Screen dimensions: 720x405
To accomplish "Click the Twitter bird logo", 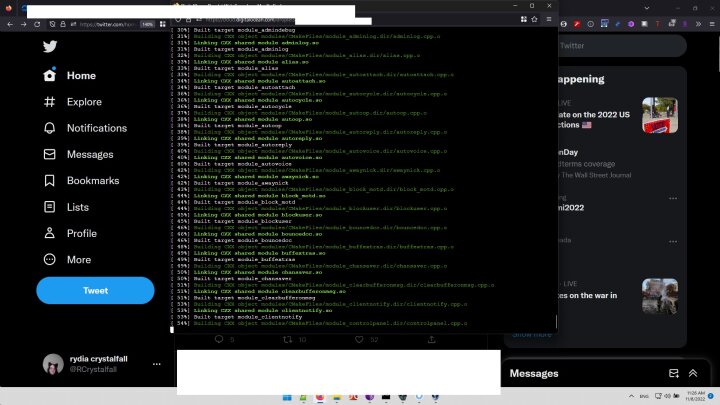I will pyautogui.click(x=50, y=46).
